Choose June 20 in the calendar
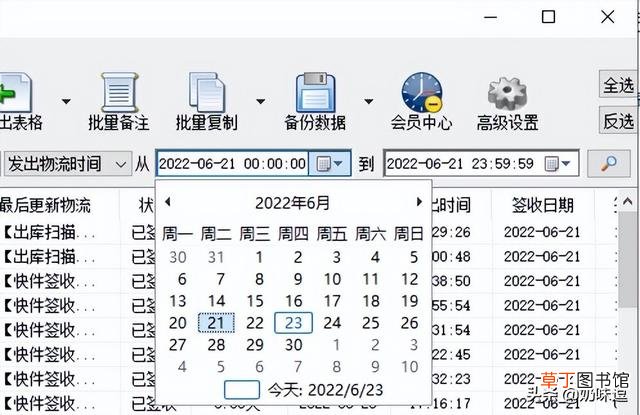This screenshot has height=415, width=640. click(x=178, y=323)
